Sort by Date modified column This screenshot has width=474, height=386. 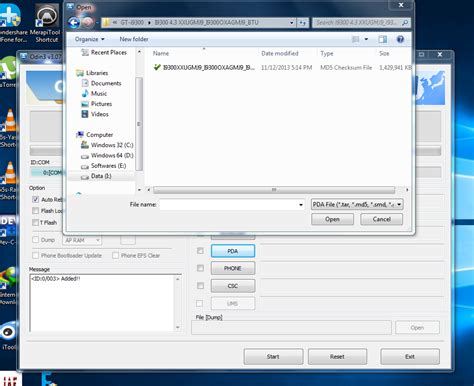tap(280, 53)
